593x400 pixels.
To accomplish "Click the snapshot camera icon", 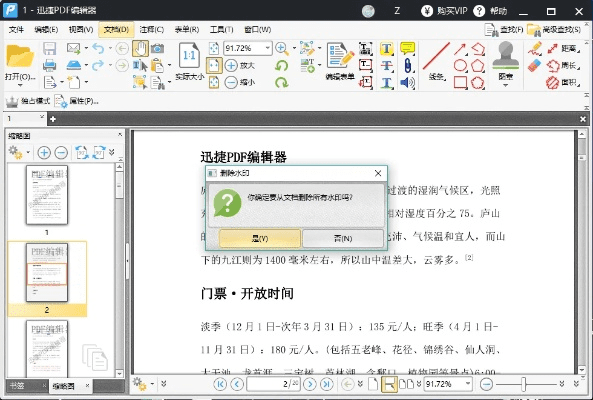I will tap(157, 48).
